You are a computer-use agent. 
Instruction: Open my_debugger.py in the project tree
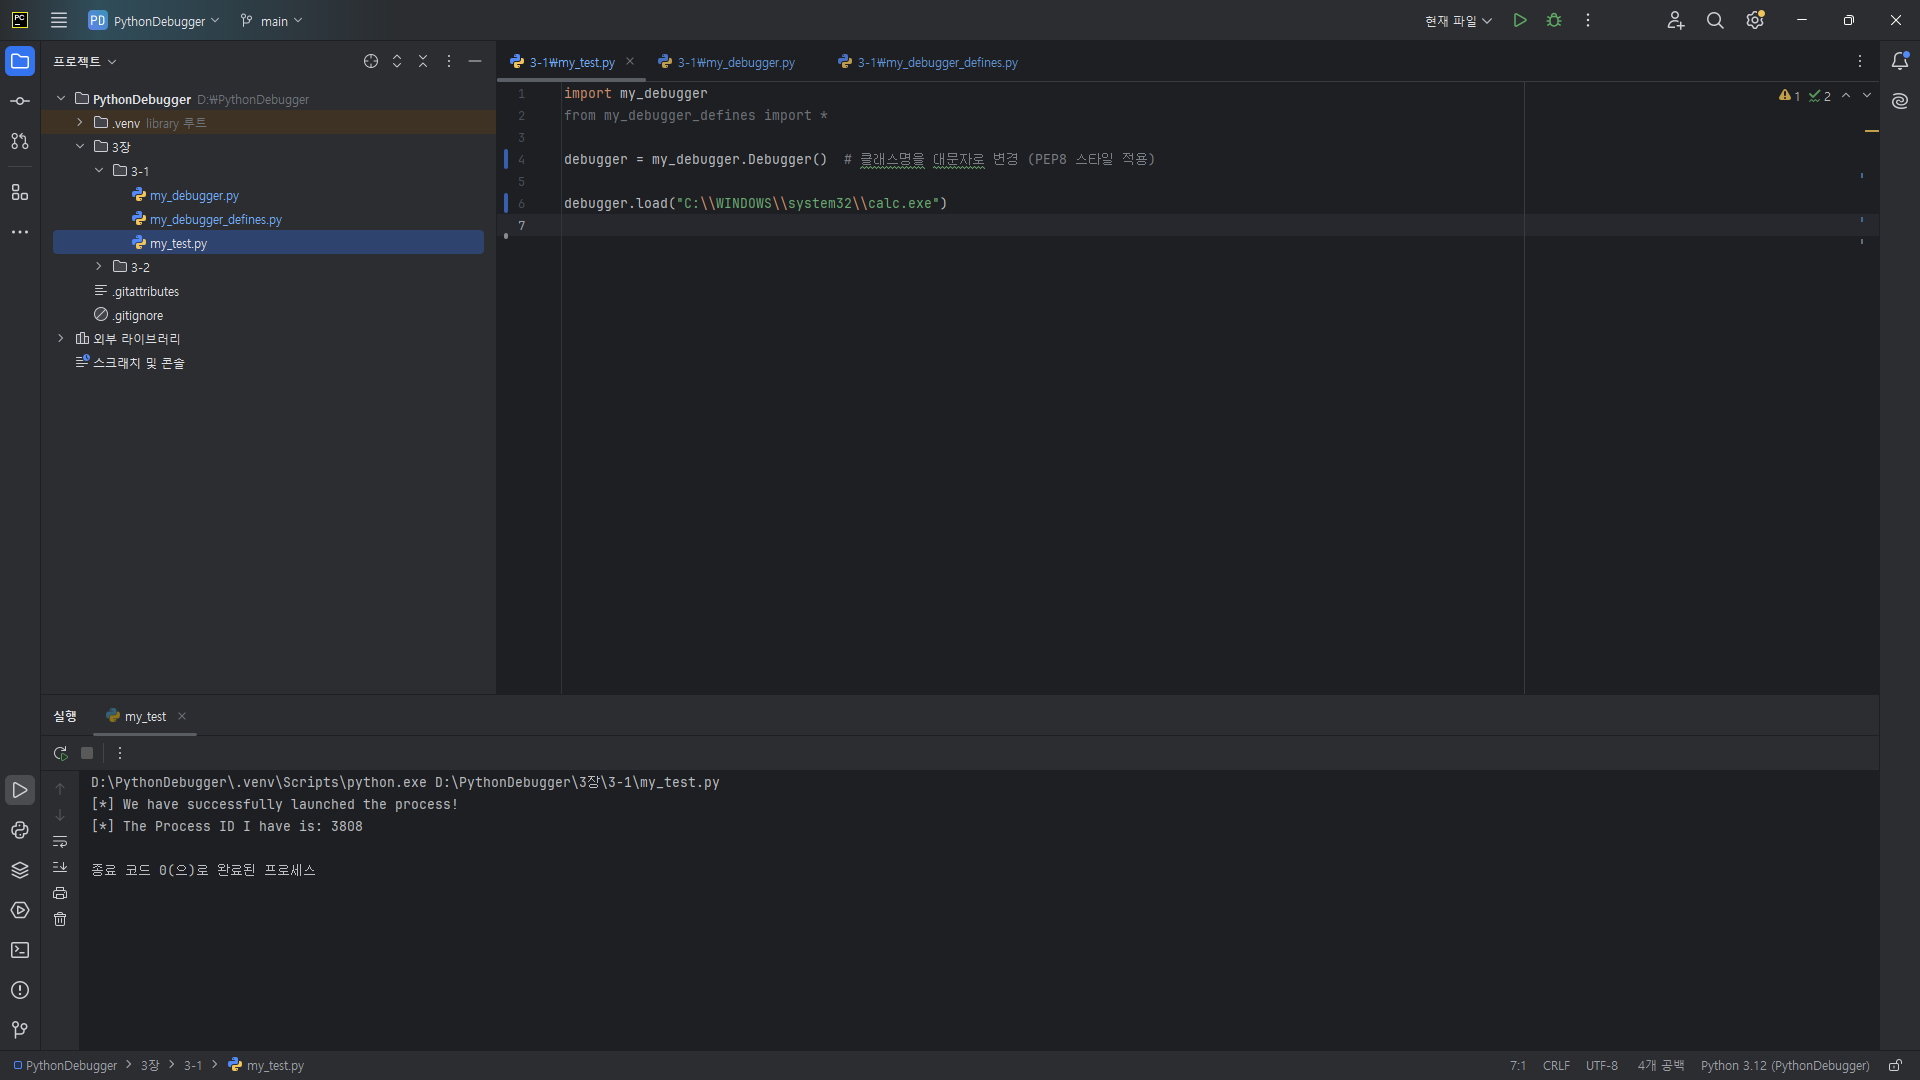click(x=194, y=195)
